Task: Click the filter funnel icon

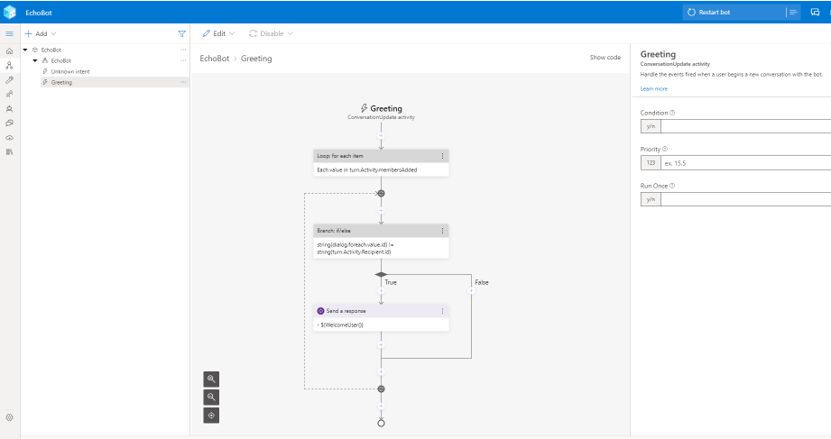Action: pos(182,33)
